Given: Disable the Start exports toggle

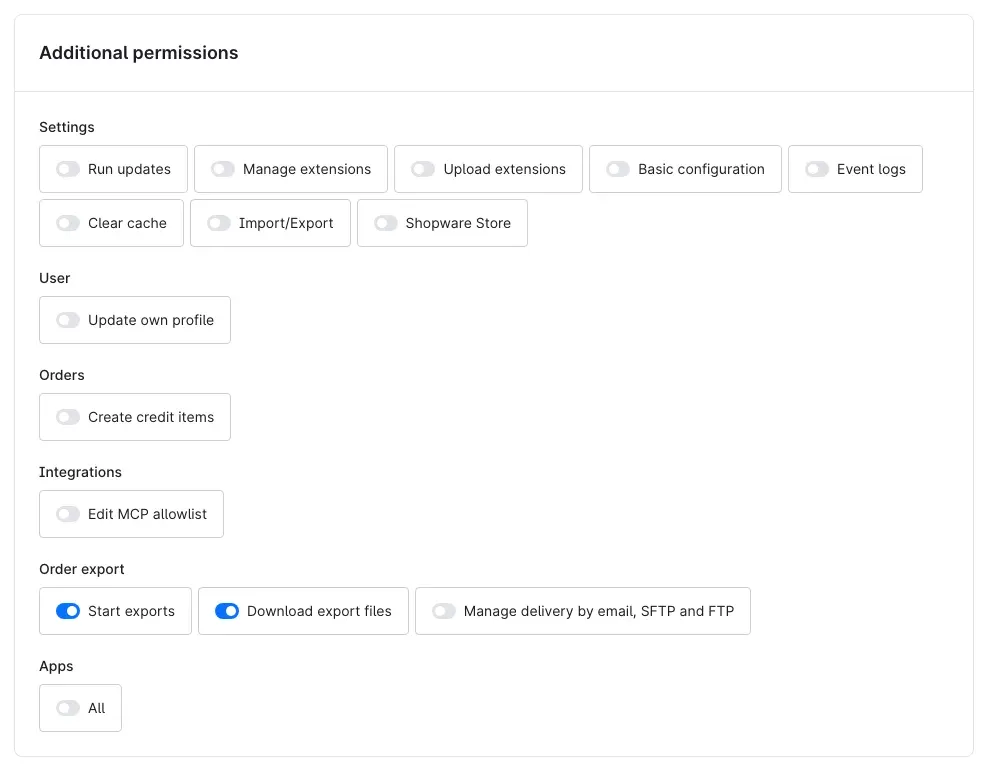Looking at the screenshot, I should pyautogui.click(x=68, y=611).
